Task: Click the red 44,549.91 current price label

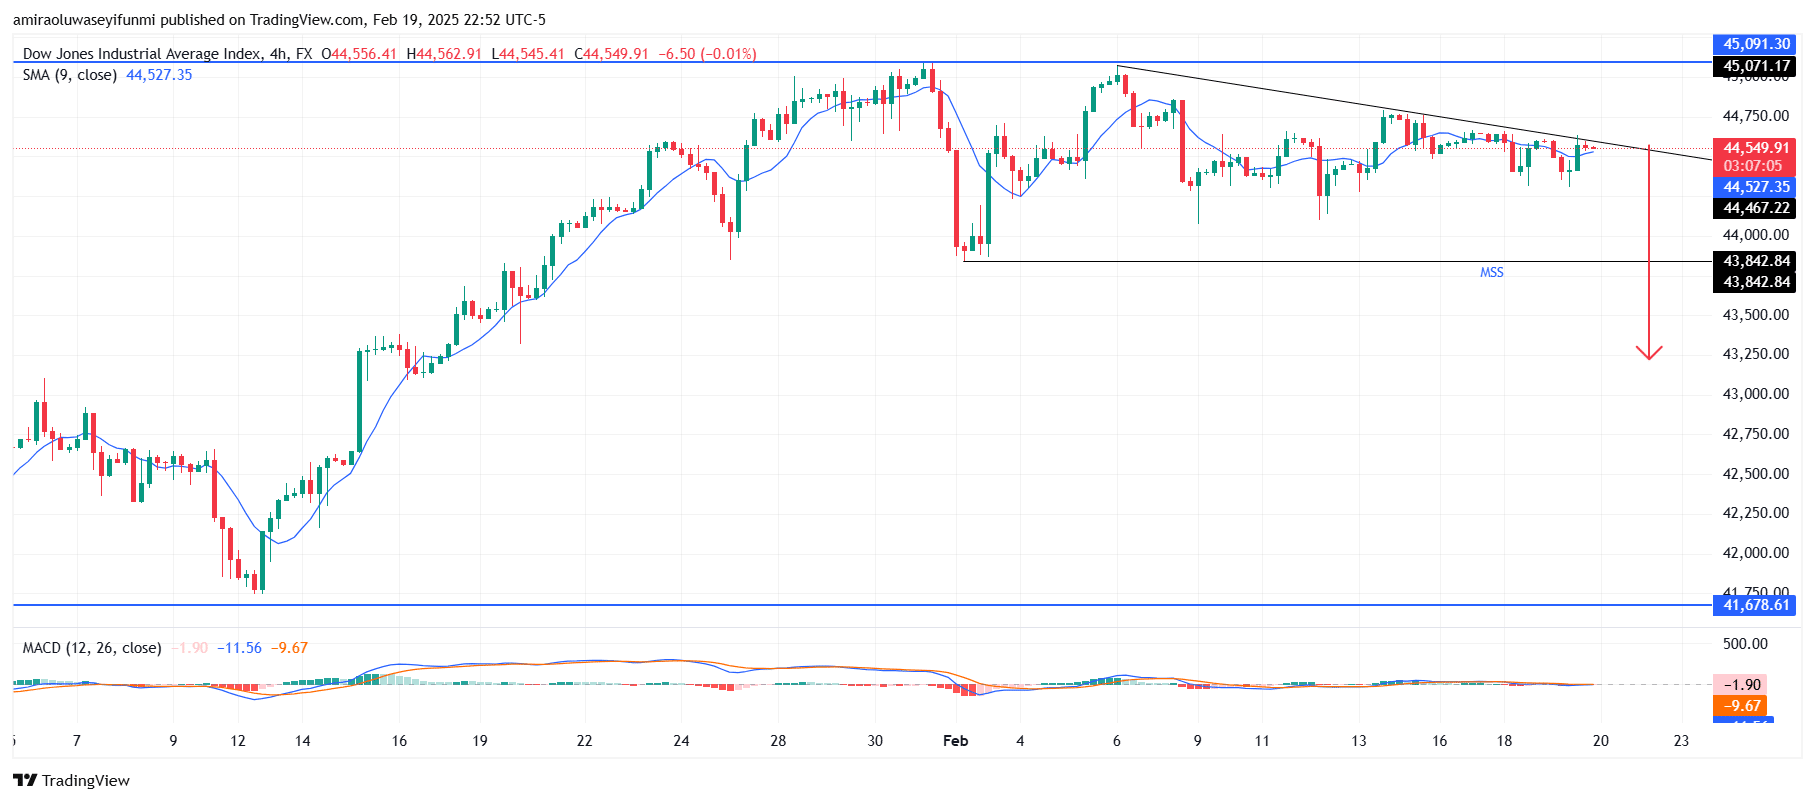Action: (1756, 148)
